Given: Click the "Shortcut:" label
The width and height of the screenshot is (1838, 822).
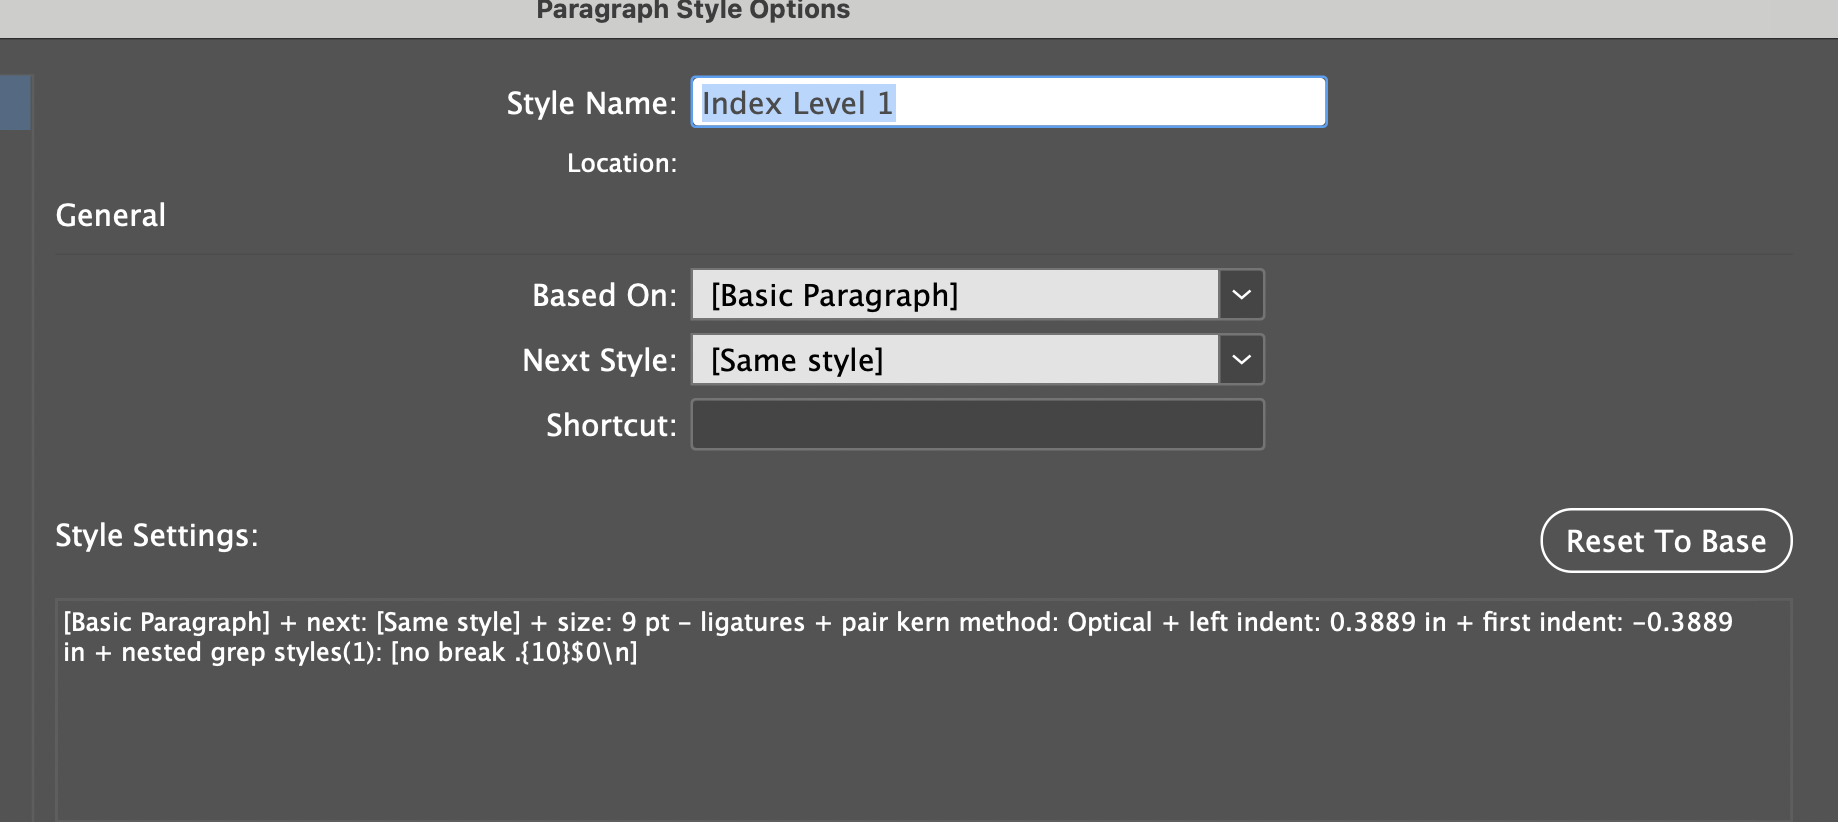Looking at the screenshot, I should 611,425.
